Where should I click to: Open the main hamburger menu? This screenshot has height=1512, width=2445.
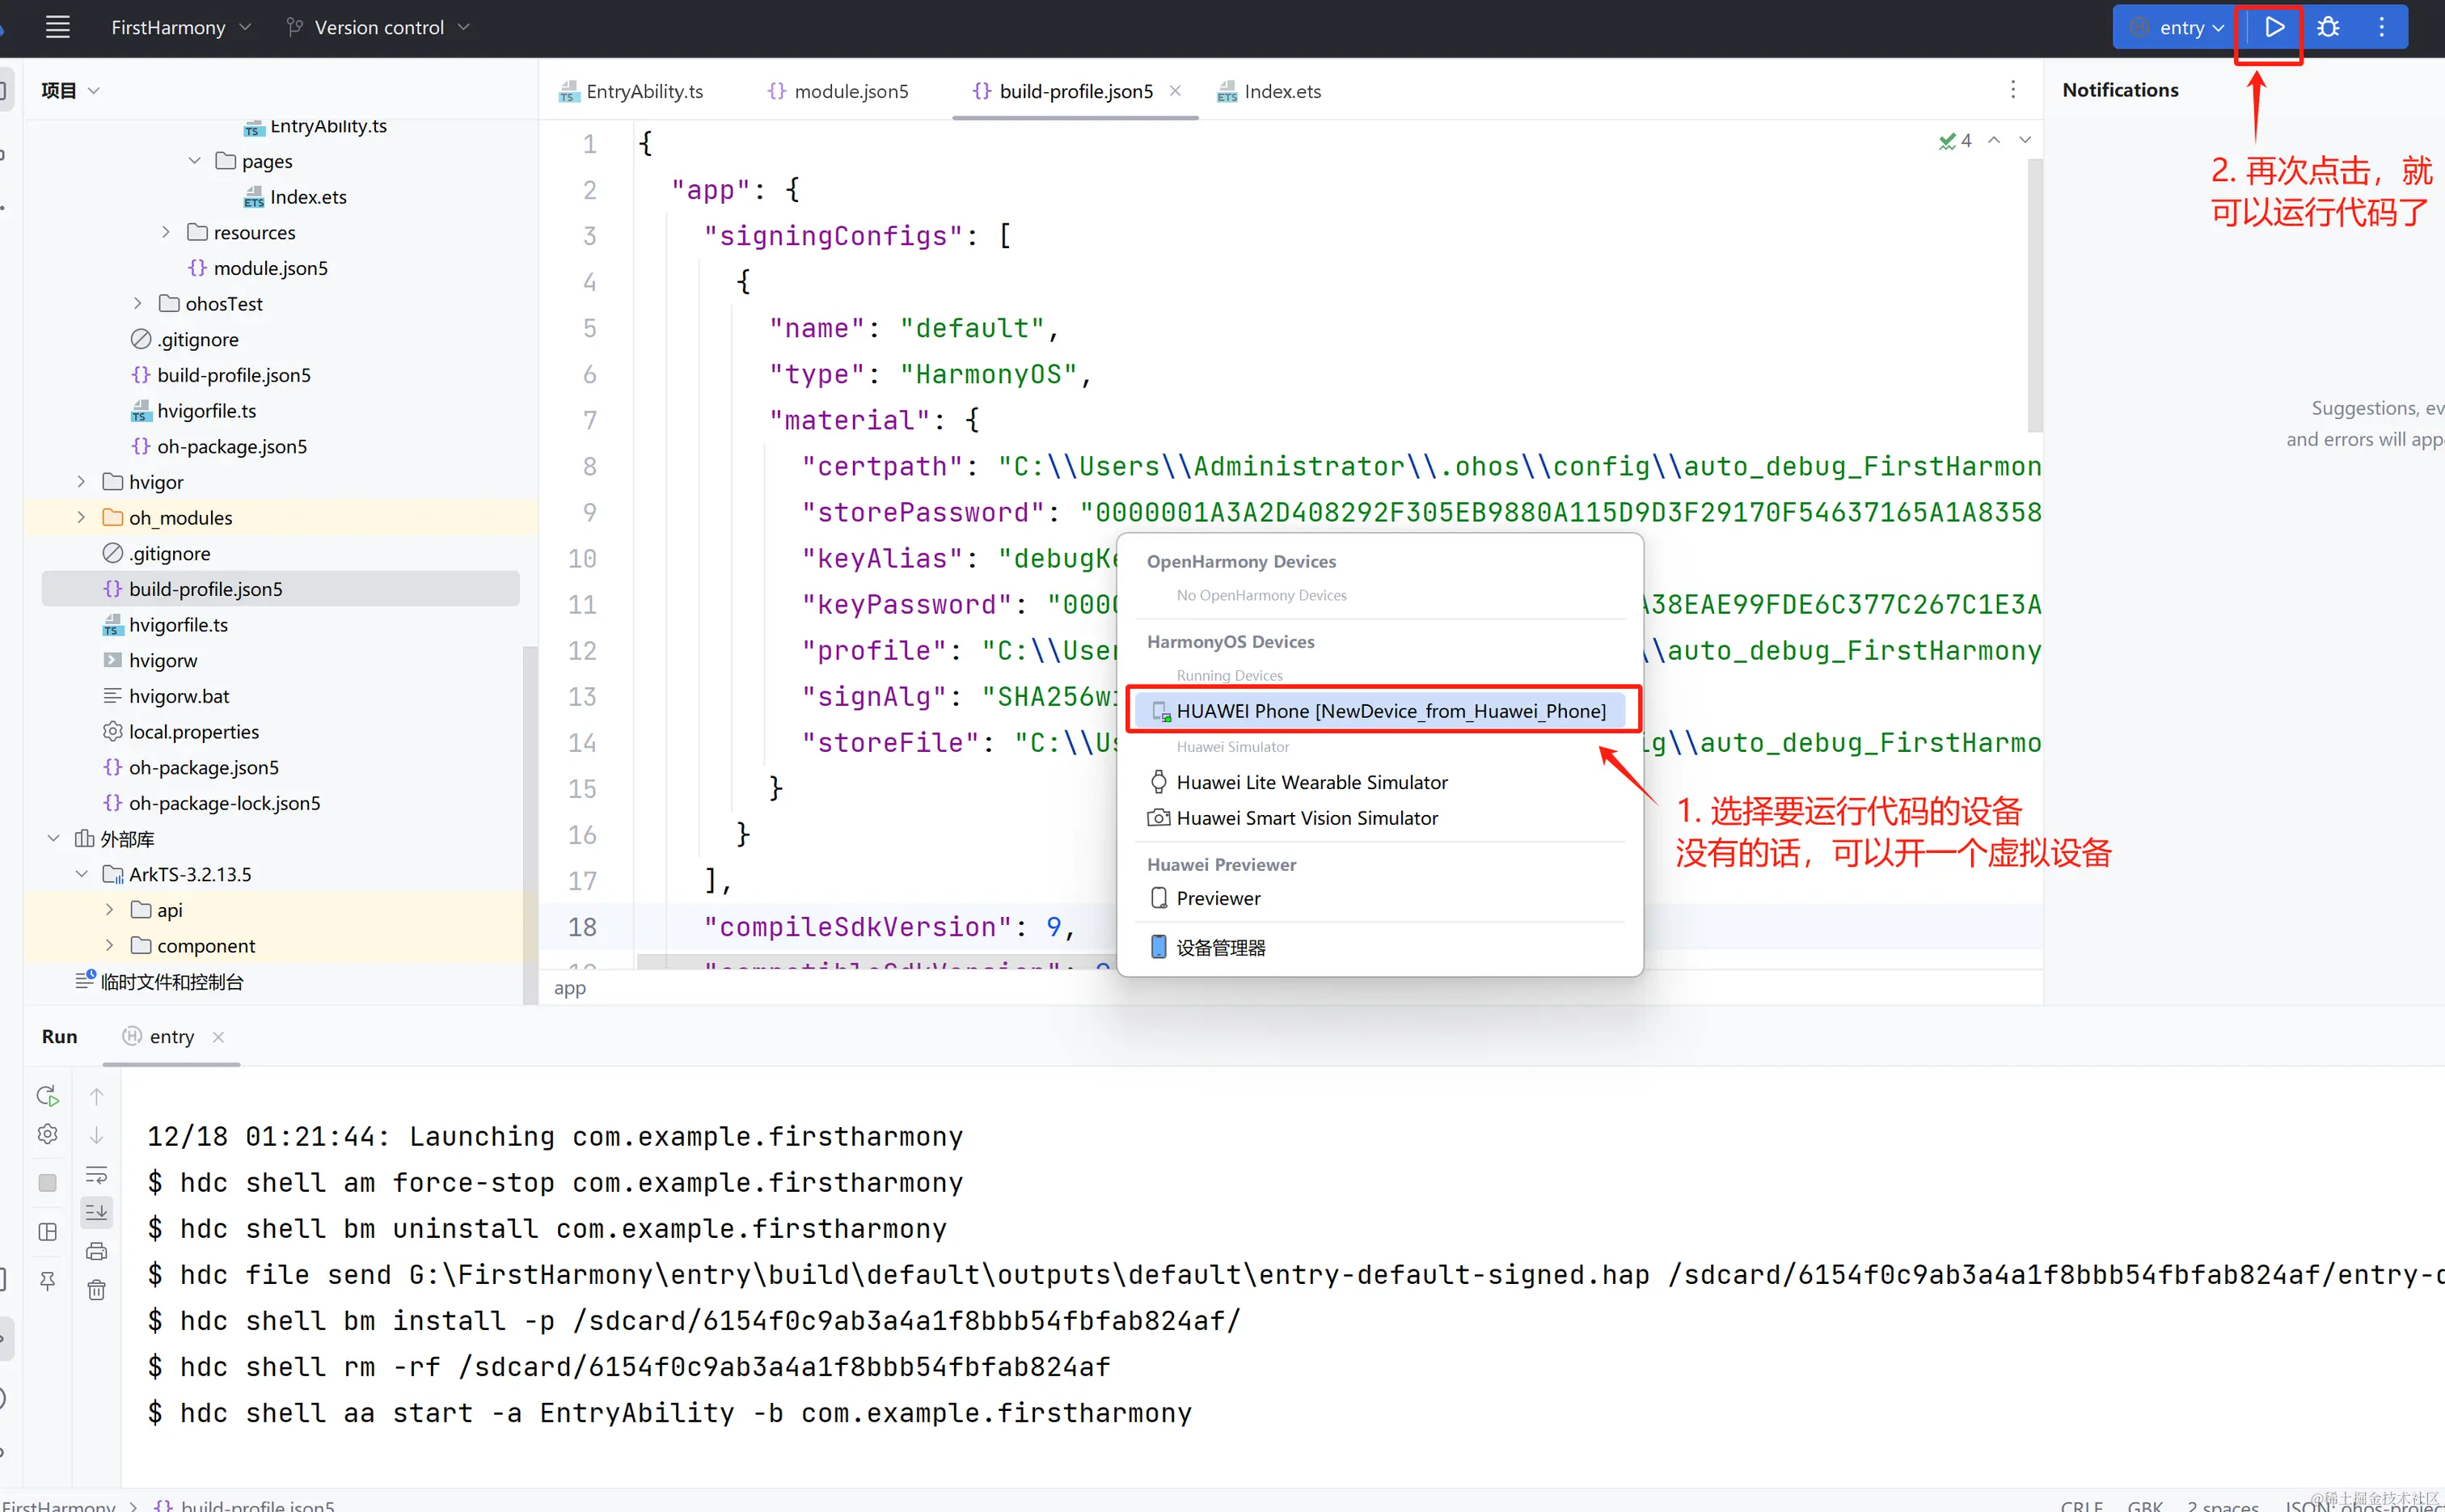(58, 27)
